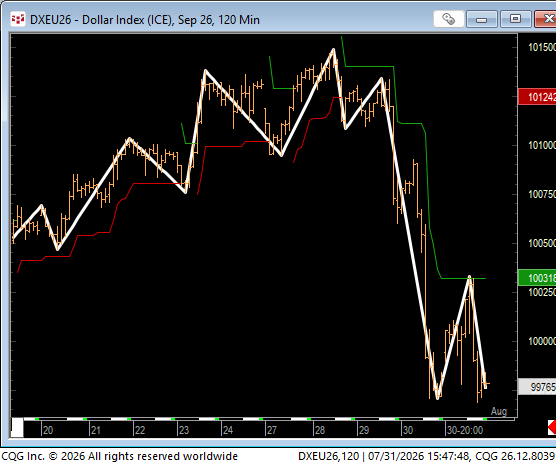Click the 30-20:00 time axis label
Image resolution: width=556 pixels, height=464 pixels.
tap(465, 430)
